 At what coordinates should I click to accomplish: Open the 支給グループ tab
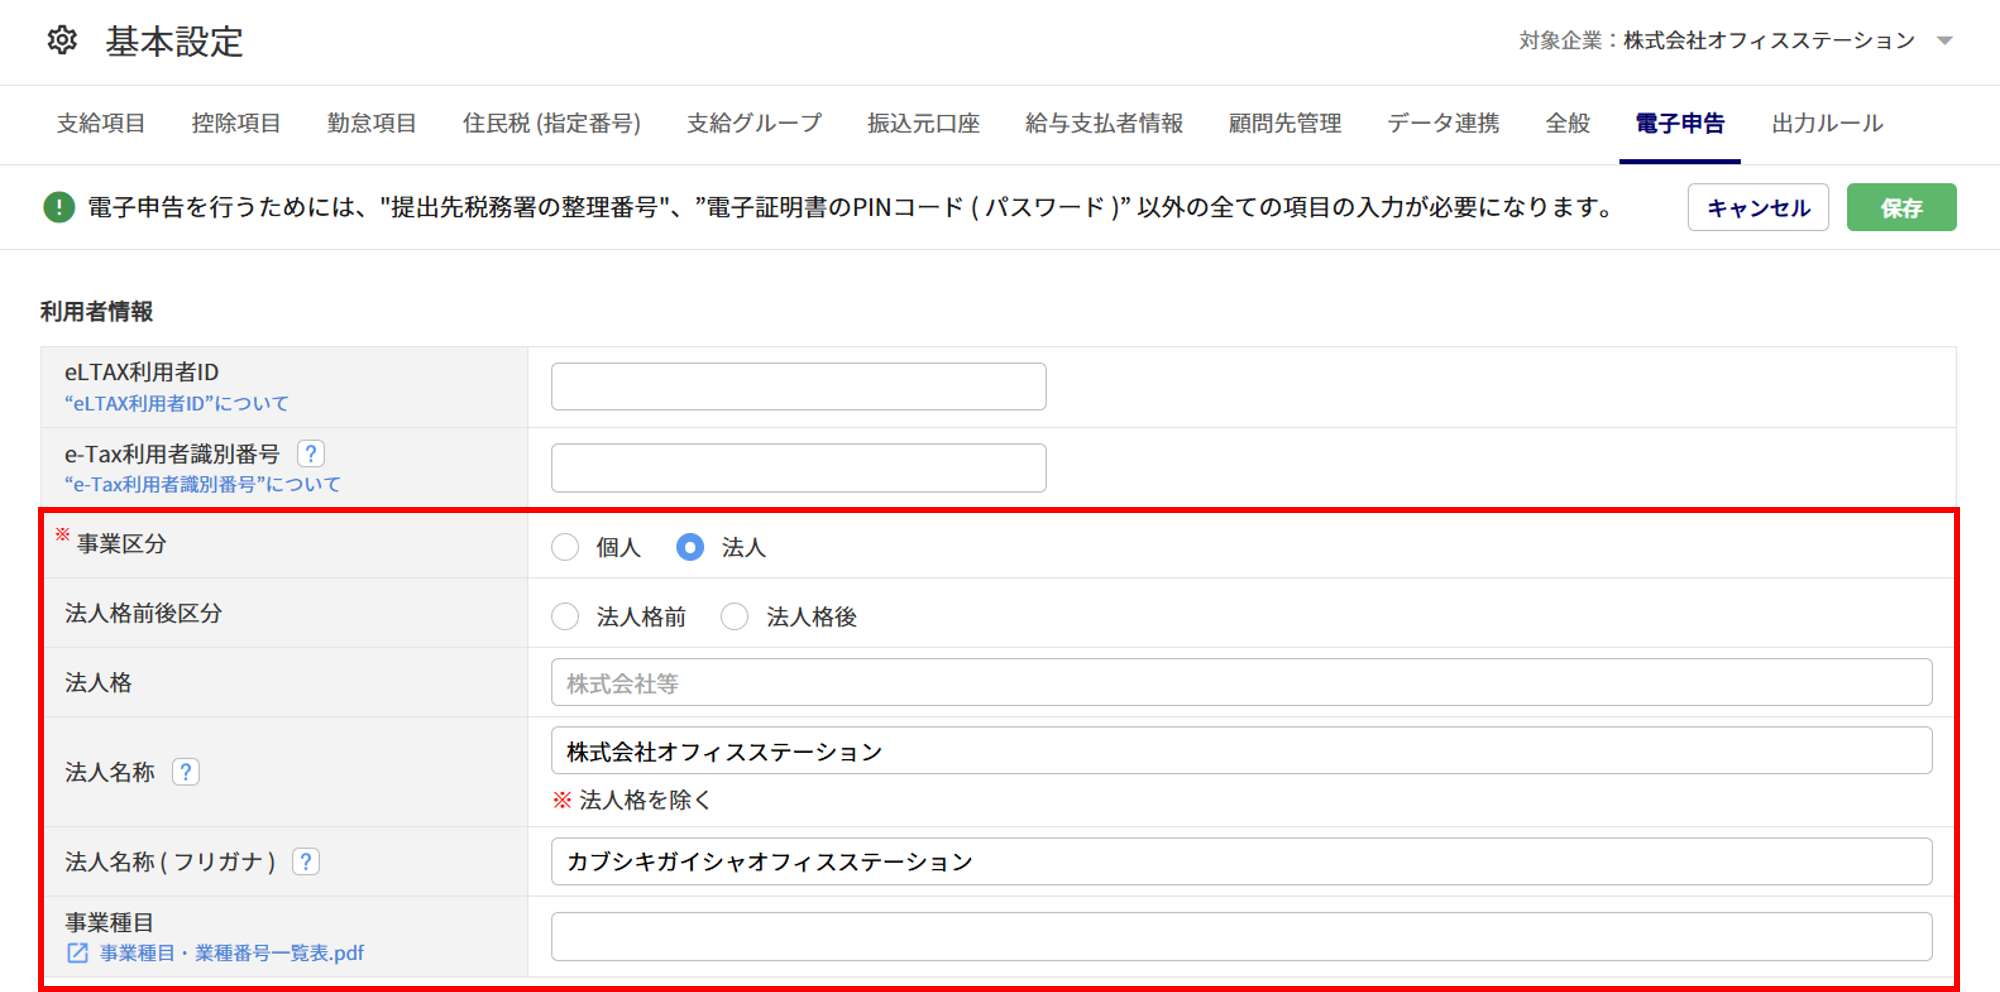point(754,123)
